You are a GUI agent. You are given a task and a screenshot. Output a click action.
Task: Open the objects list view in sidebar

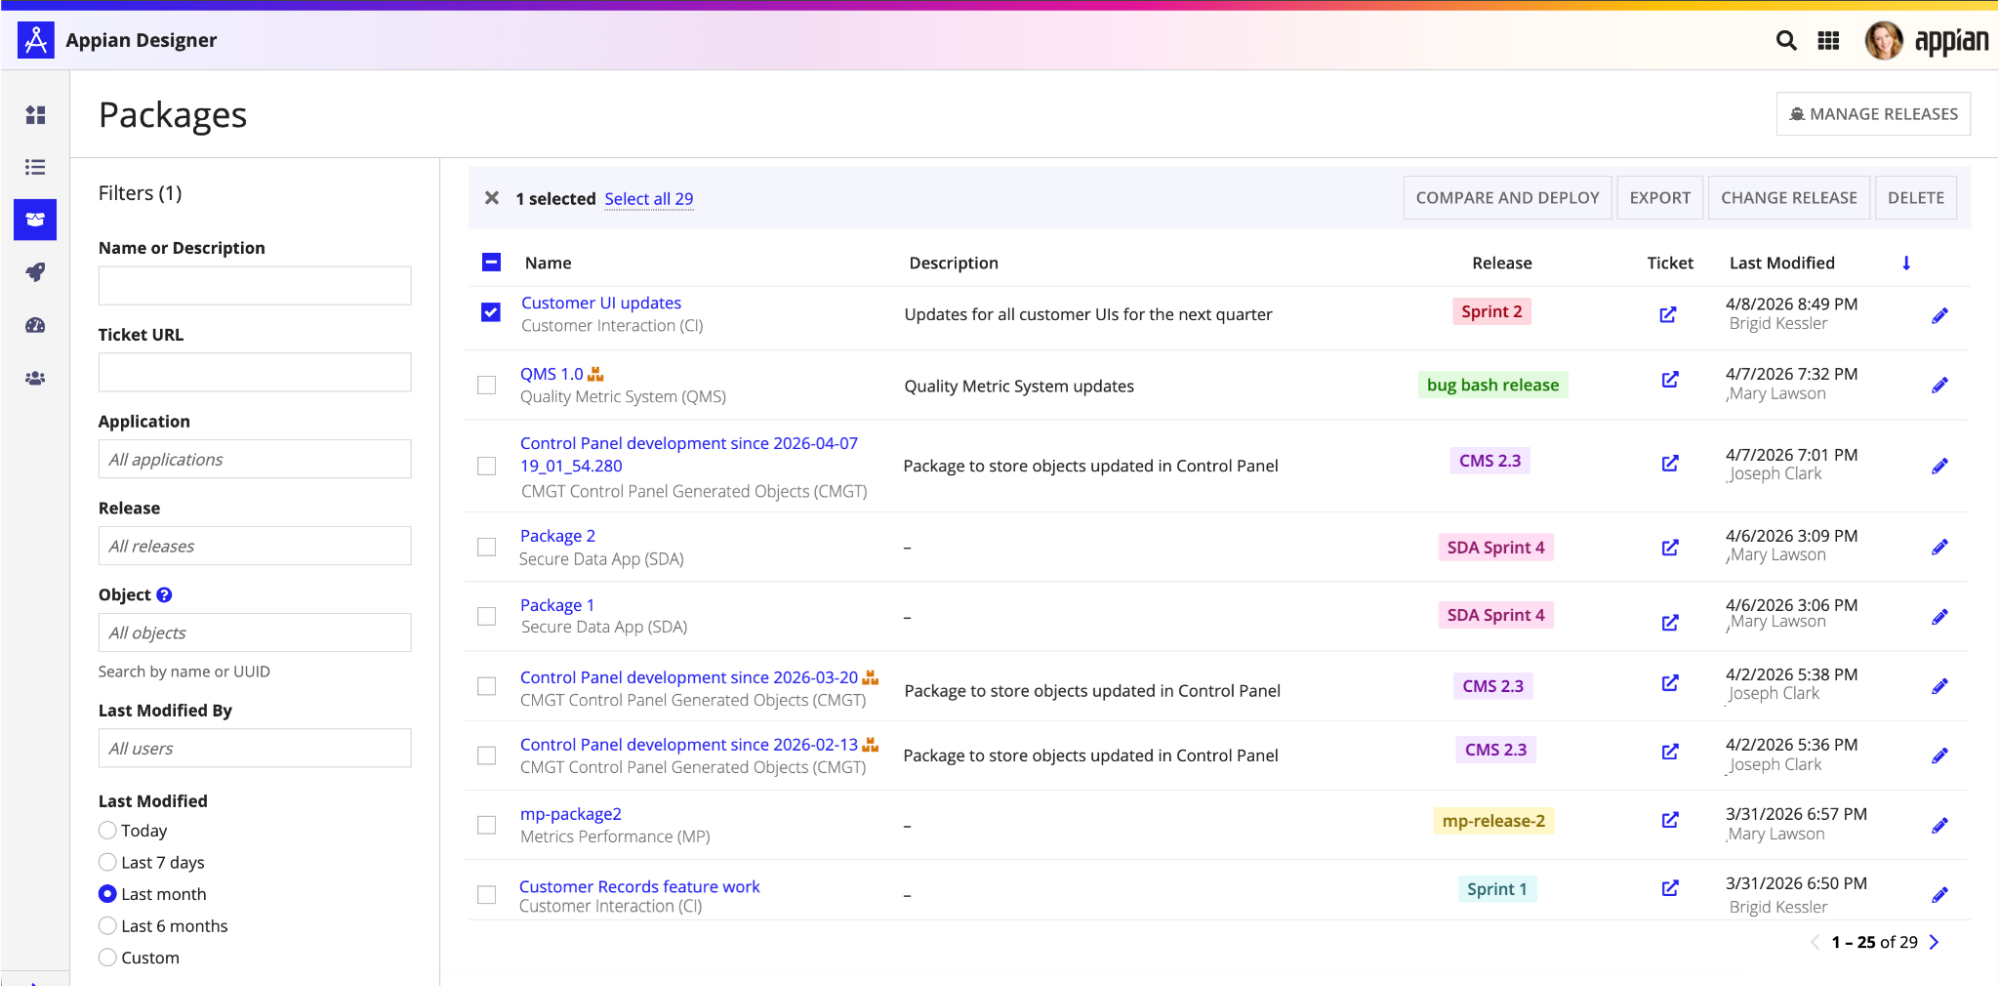(x=35, y=167)
